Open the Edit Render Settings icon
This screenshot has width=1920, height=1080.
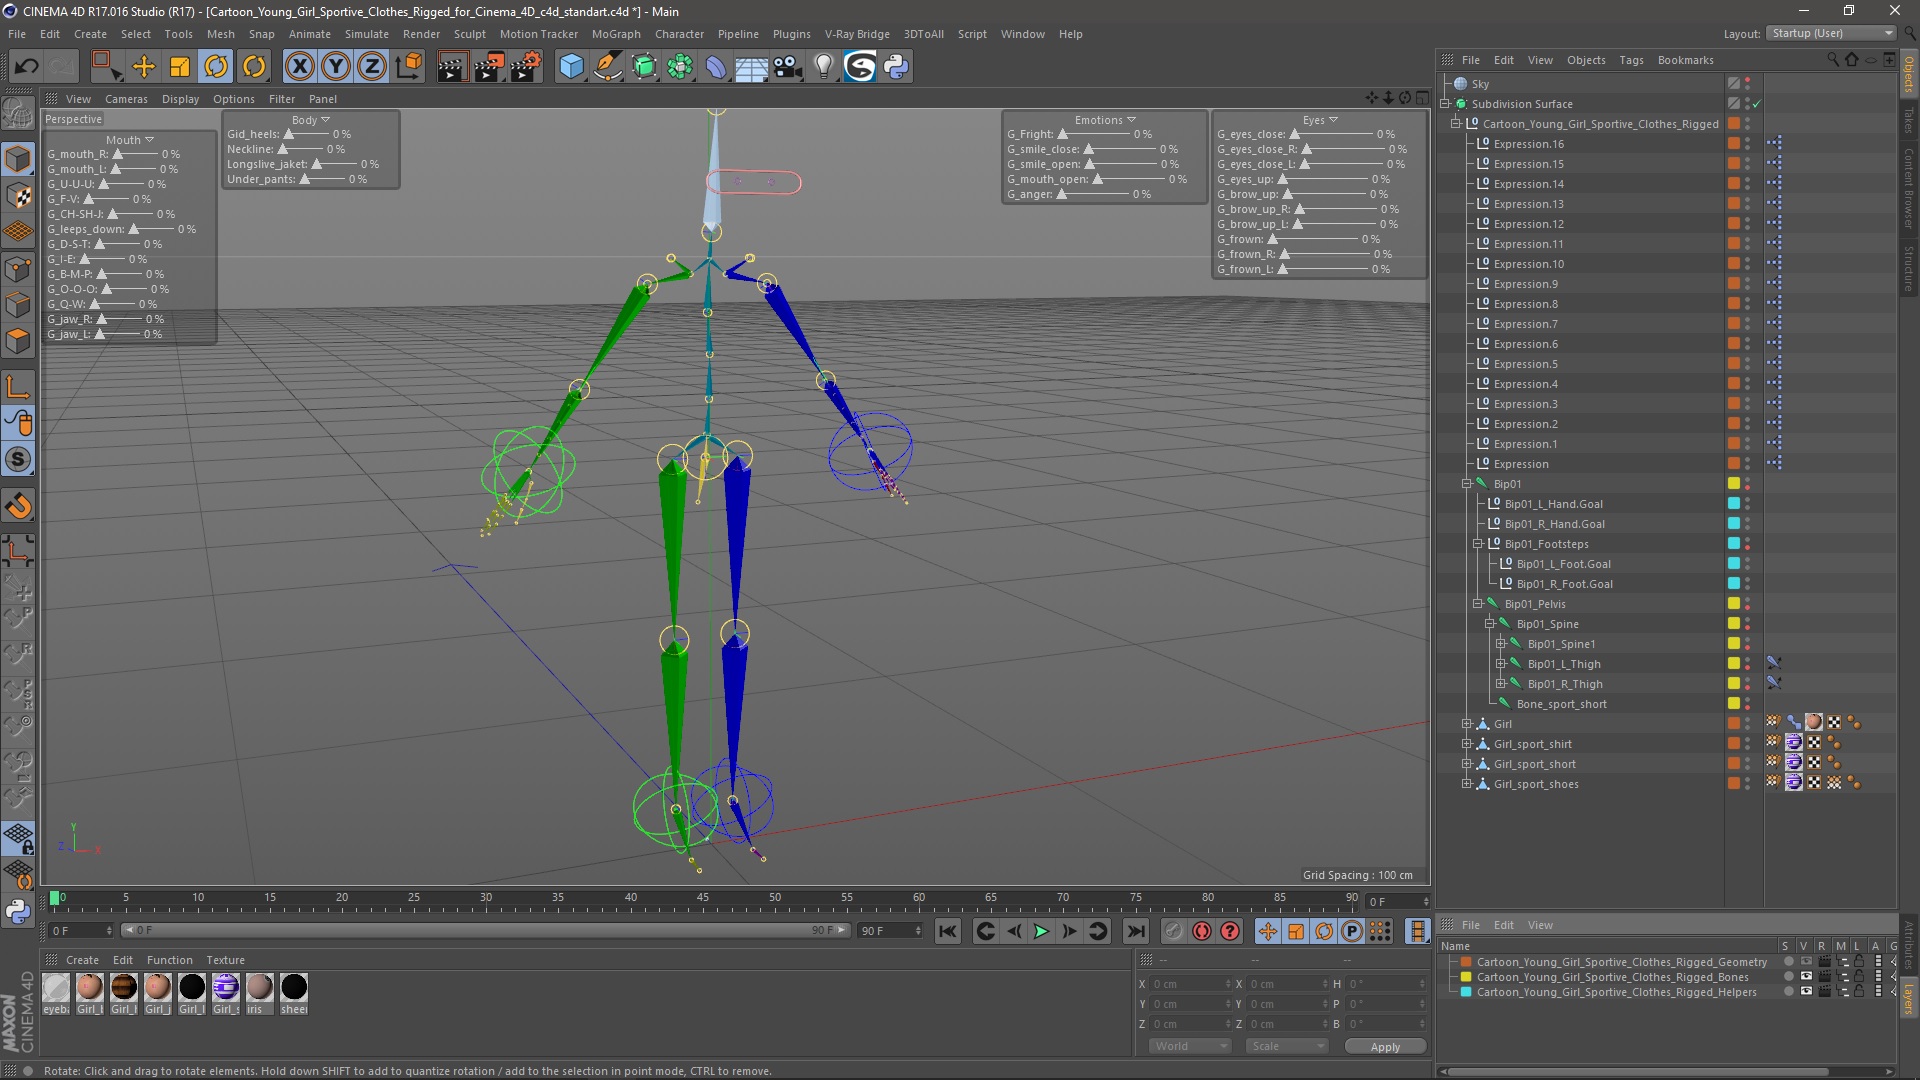(525, 67)
